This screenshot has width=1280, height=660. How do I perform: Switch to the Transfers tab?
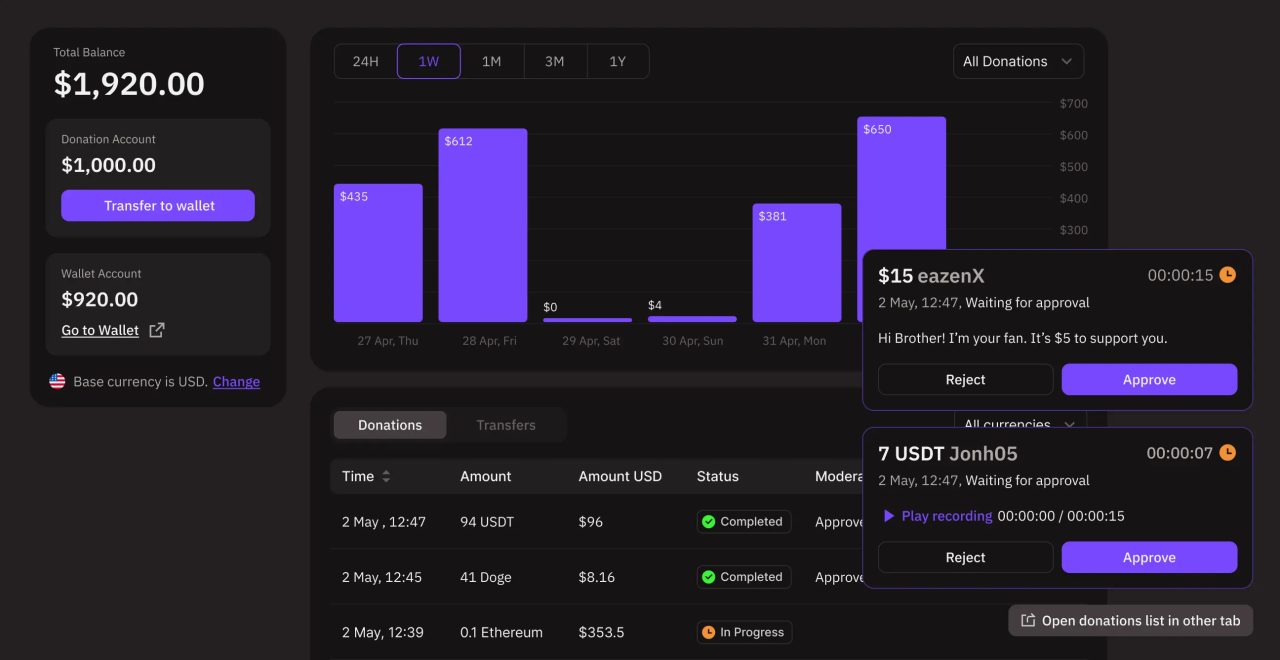click(506, 424)
